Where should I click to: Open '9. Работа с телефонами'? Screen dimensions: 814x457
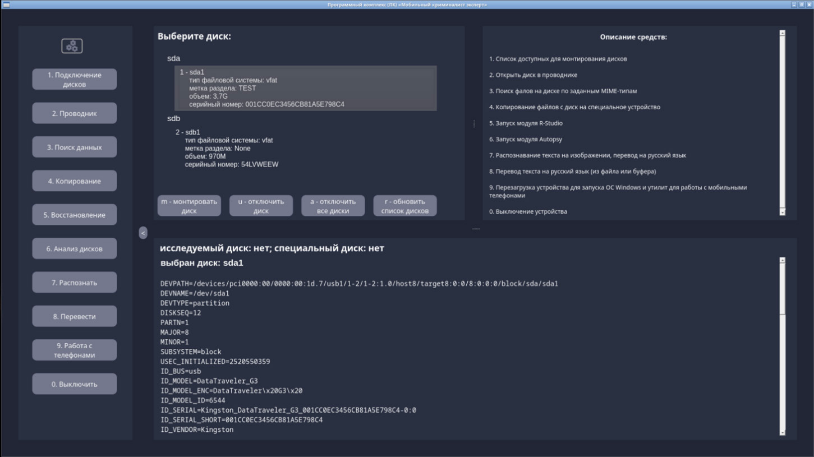pyautogui.click(x=74, y=350)
